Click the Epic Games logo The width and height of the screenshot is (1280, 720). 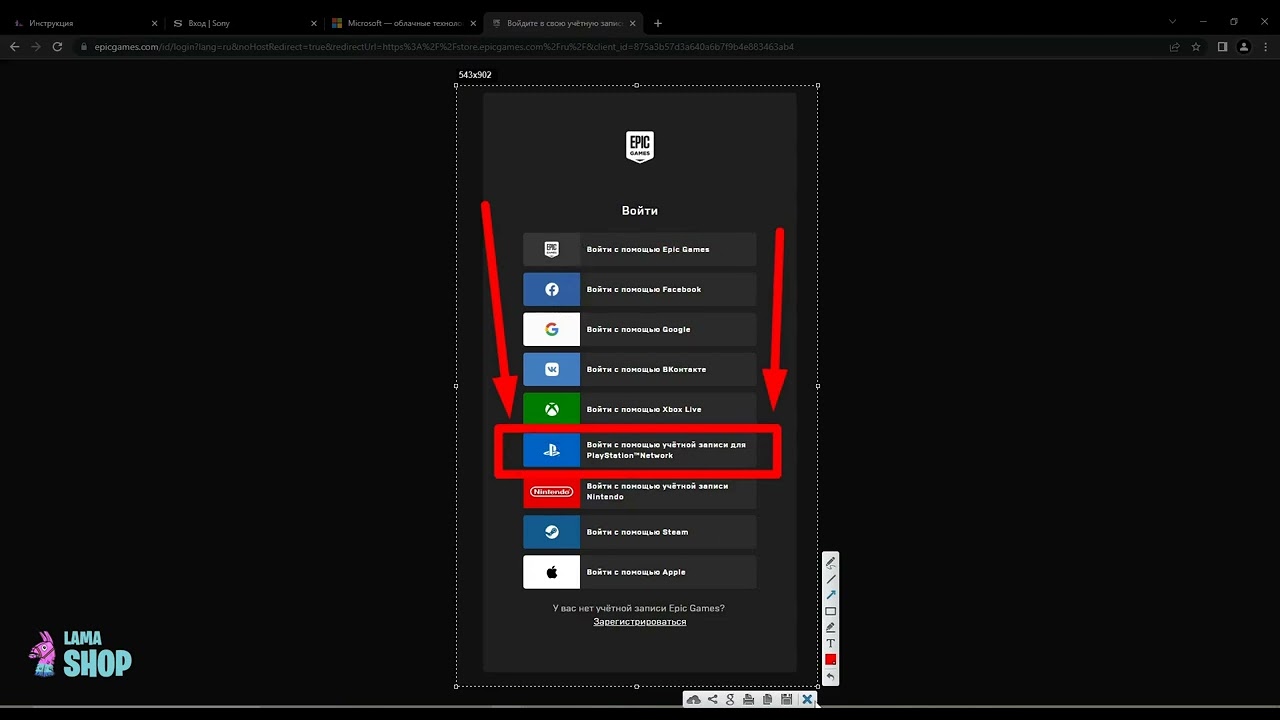click(x=640, y=147)
